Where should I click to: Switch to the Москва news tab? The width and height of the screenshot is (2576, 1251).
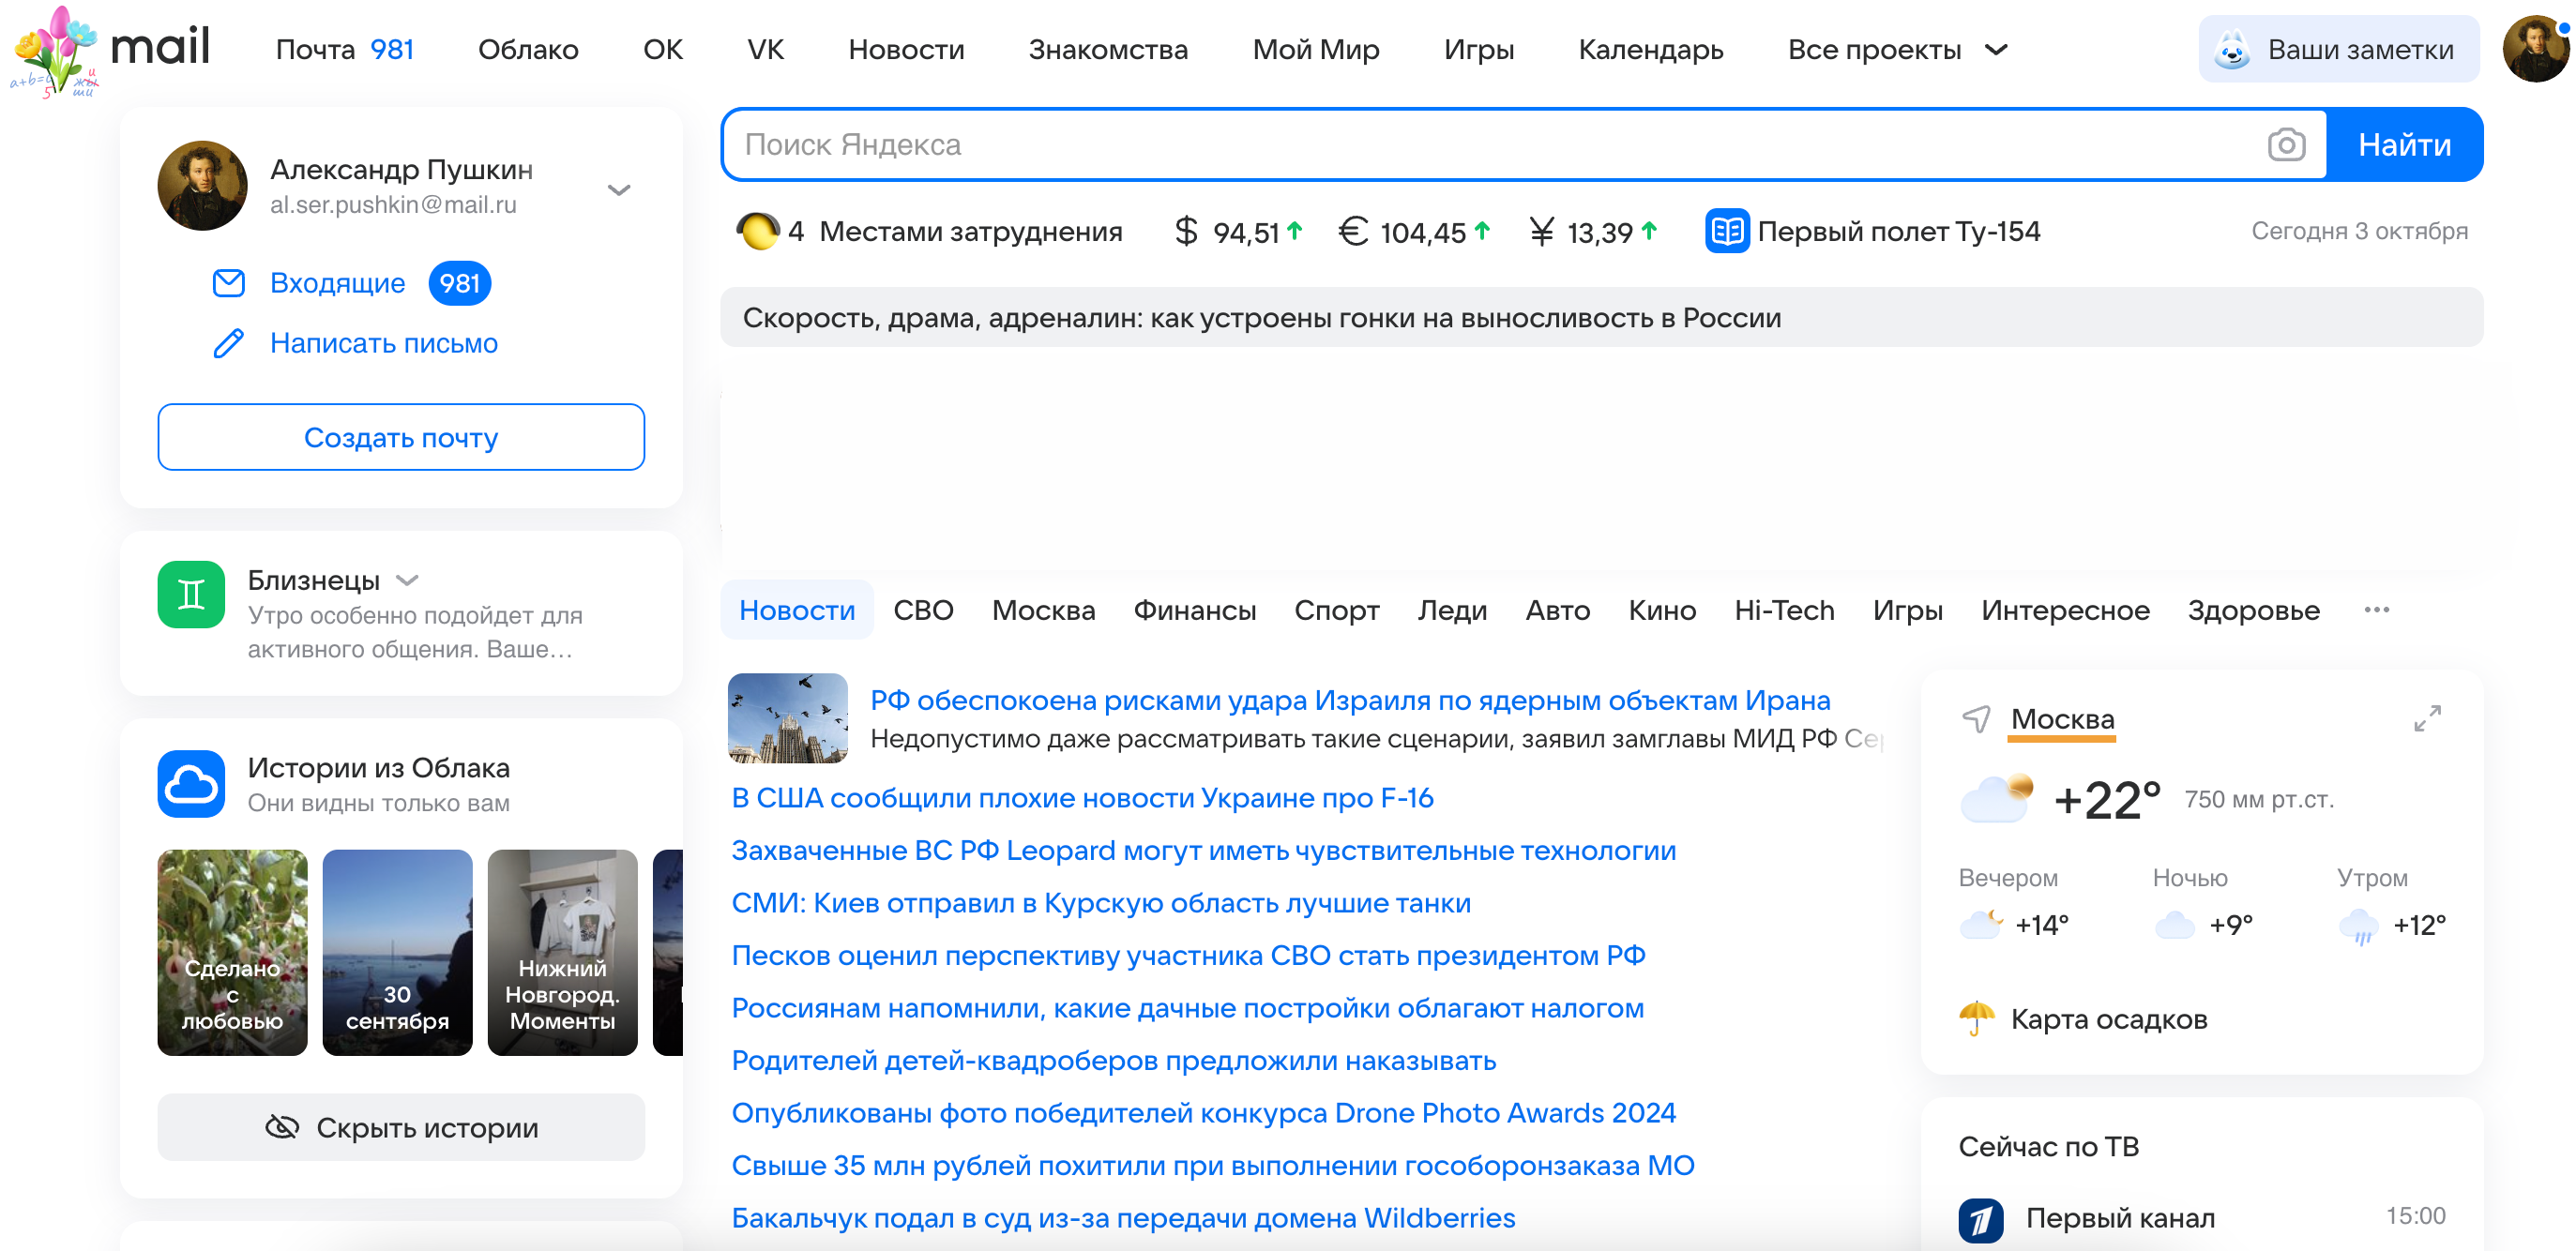(x=1043, y=610)
